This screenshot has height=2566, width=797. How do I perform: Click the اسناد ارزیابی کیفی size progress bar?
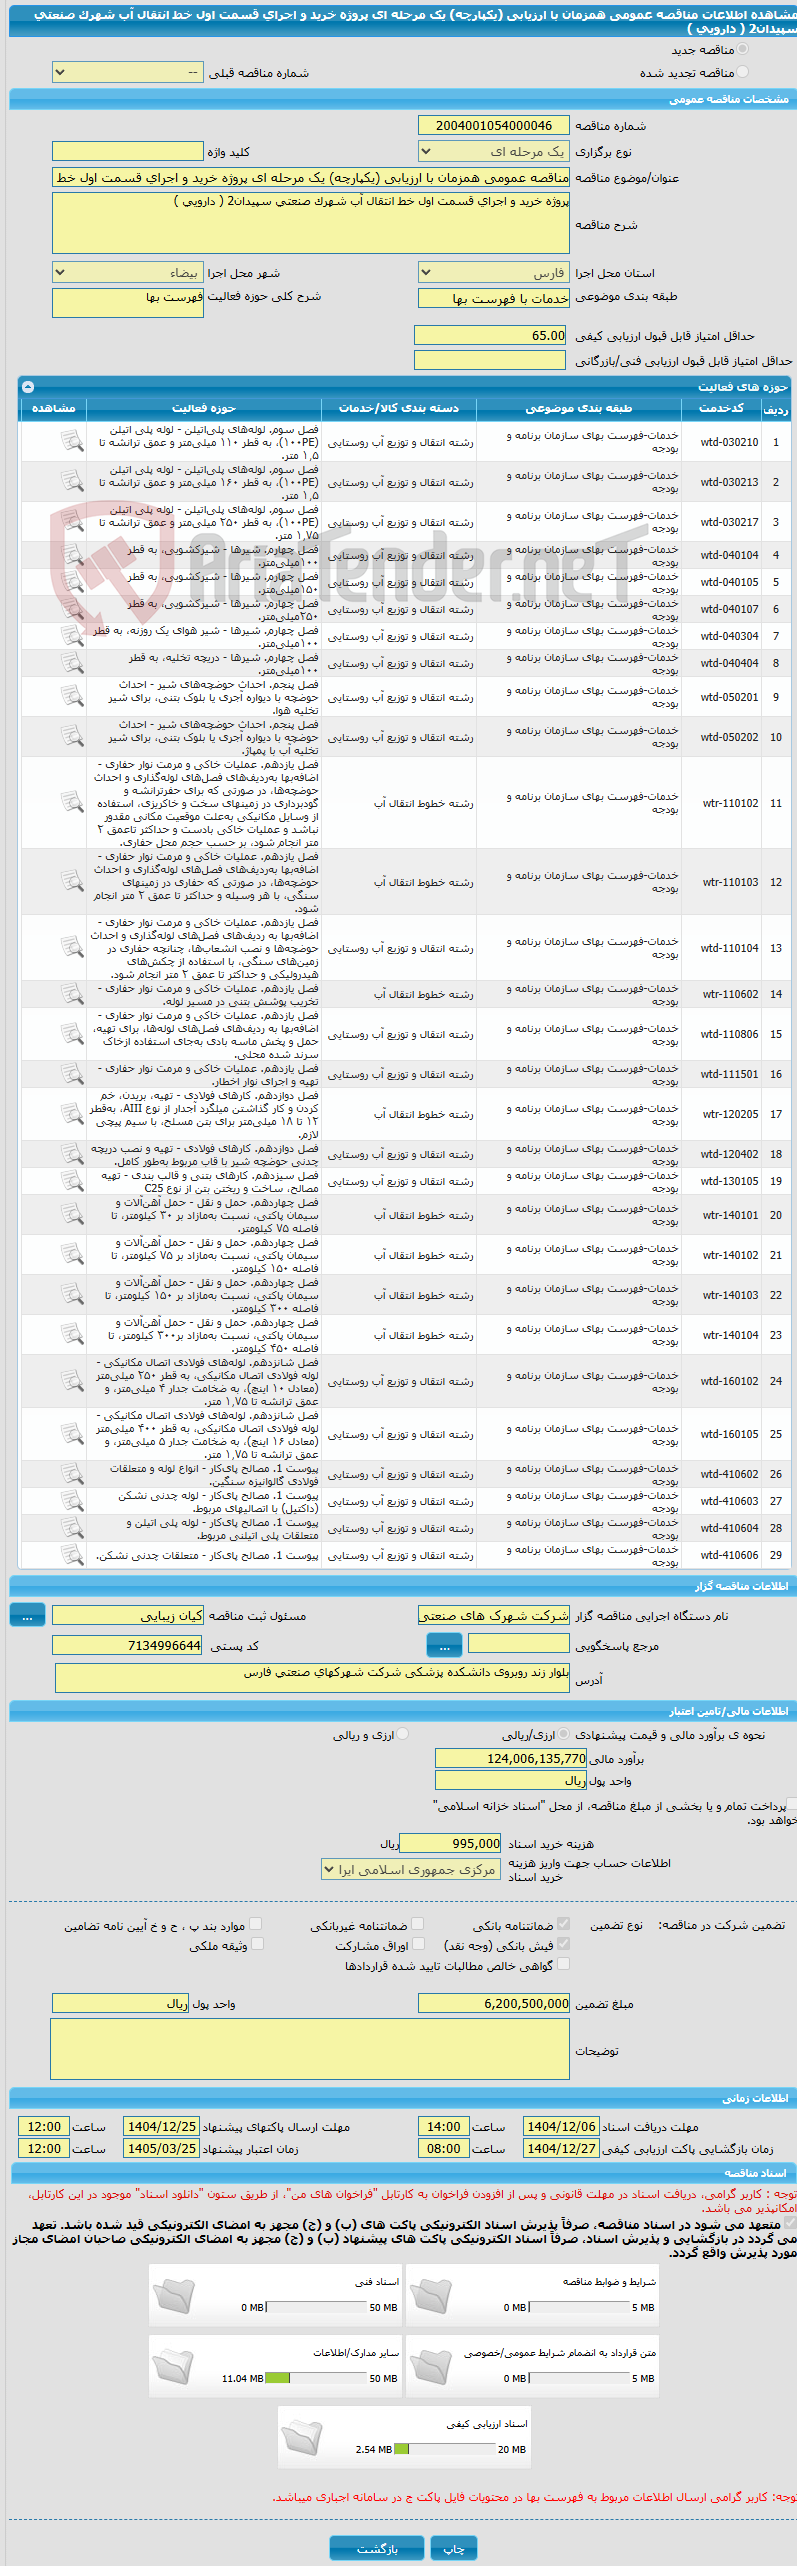(x=445, y=2449)
